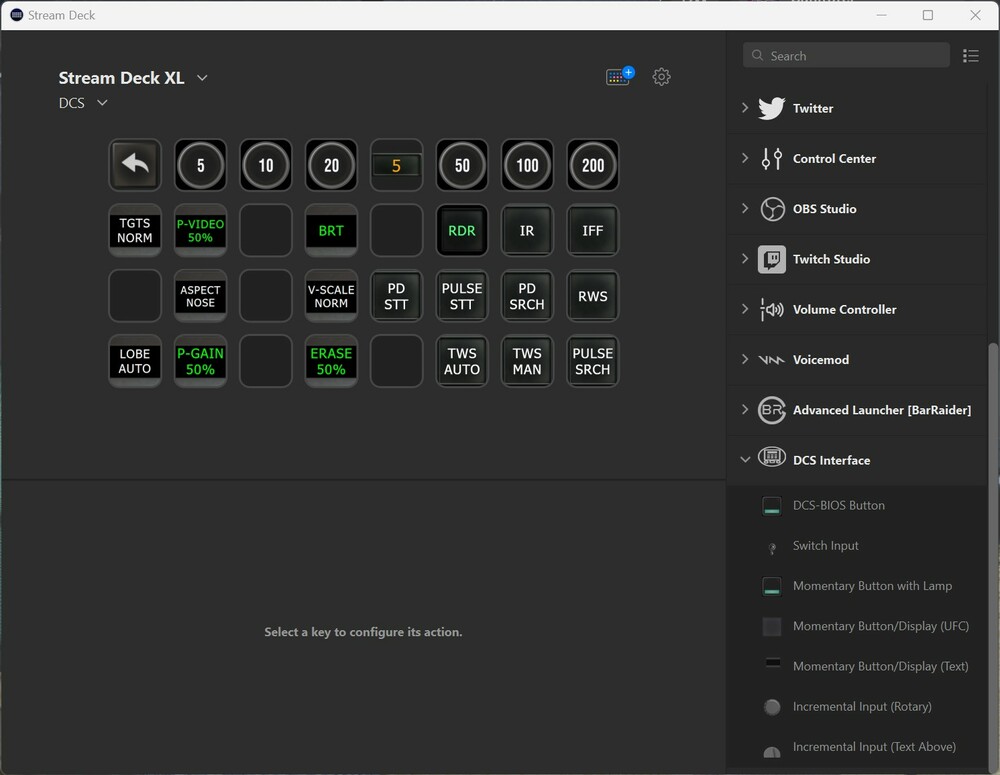Image resolution: width=1000 pixels, height=775 pixels.
Task: Open the DCS profile dropdown
Action: 83,103
